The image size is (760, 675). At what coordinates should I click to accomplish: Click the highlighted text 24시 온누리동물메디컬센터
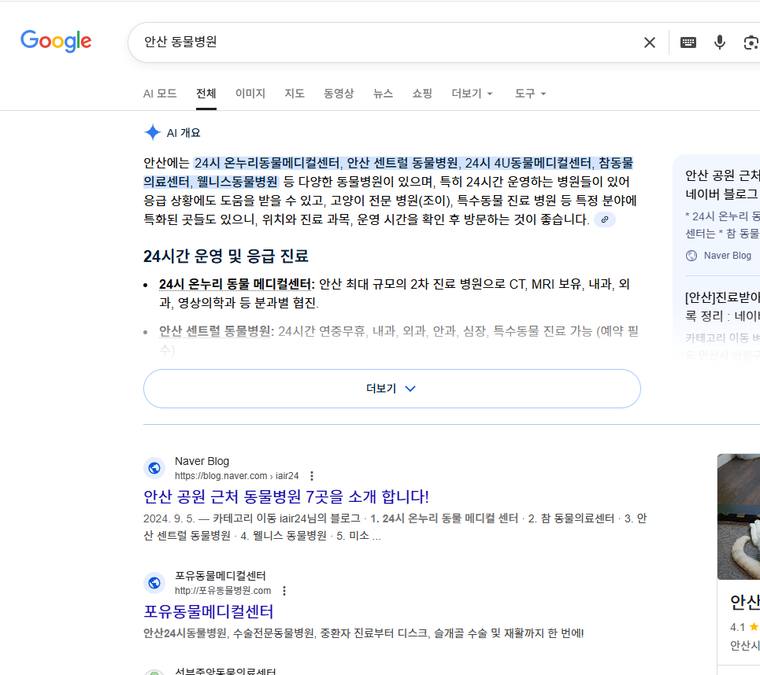click(267, 163)
